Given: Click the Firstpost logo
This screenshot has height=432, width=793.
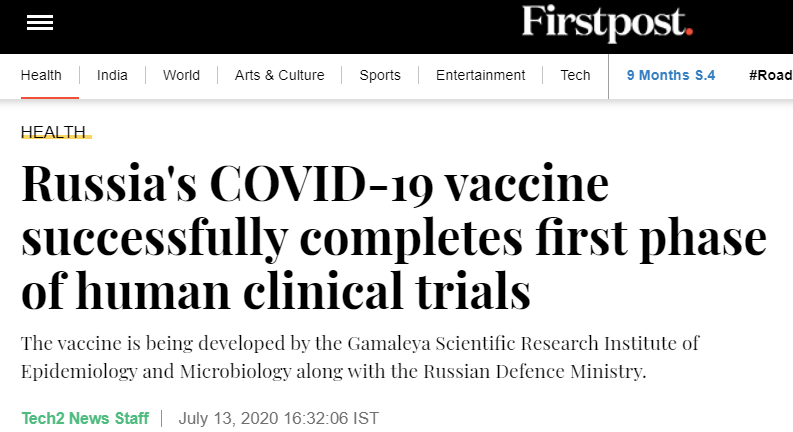Looking at the screenshot, I should pyautogui.click(x=607, y=23).
